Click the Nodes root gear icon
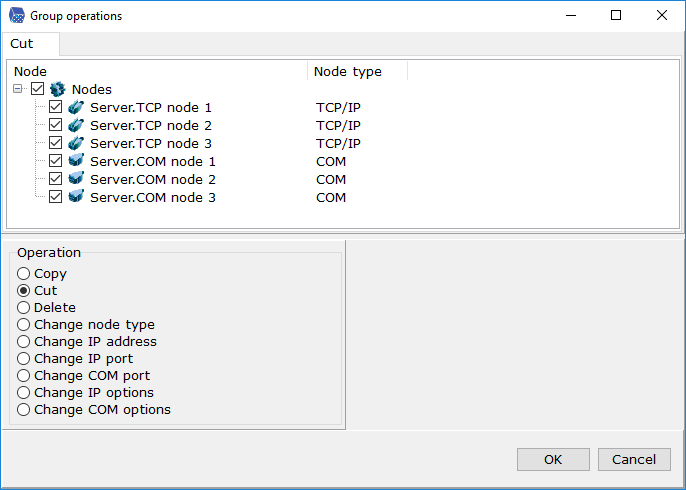 pyautogui.click(x=58, y=89)
